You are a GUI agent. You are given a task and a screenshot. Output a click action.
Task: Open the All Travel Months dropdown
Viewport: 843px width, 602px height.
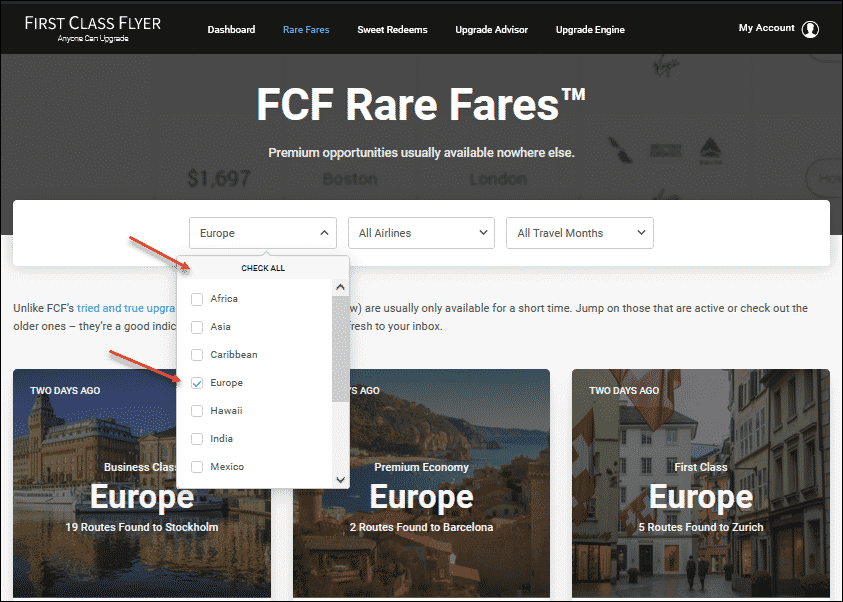coord(580,233)
